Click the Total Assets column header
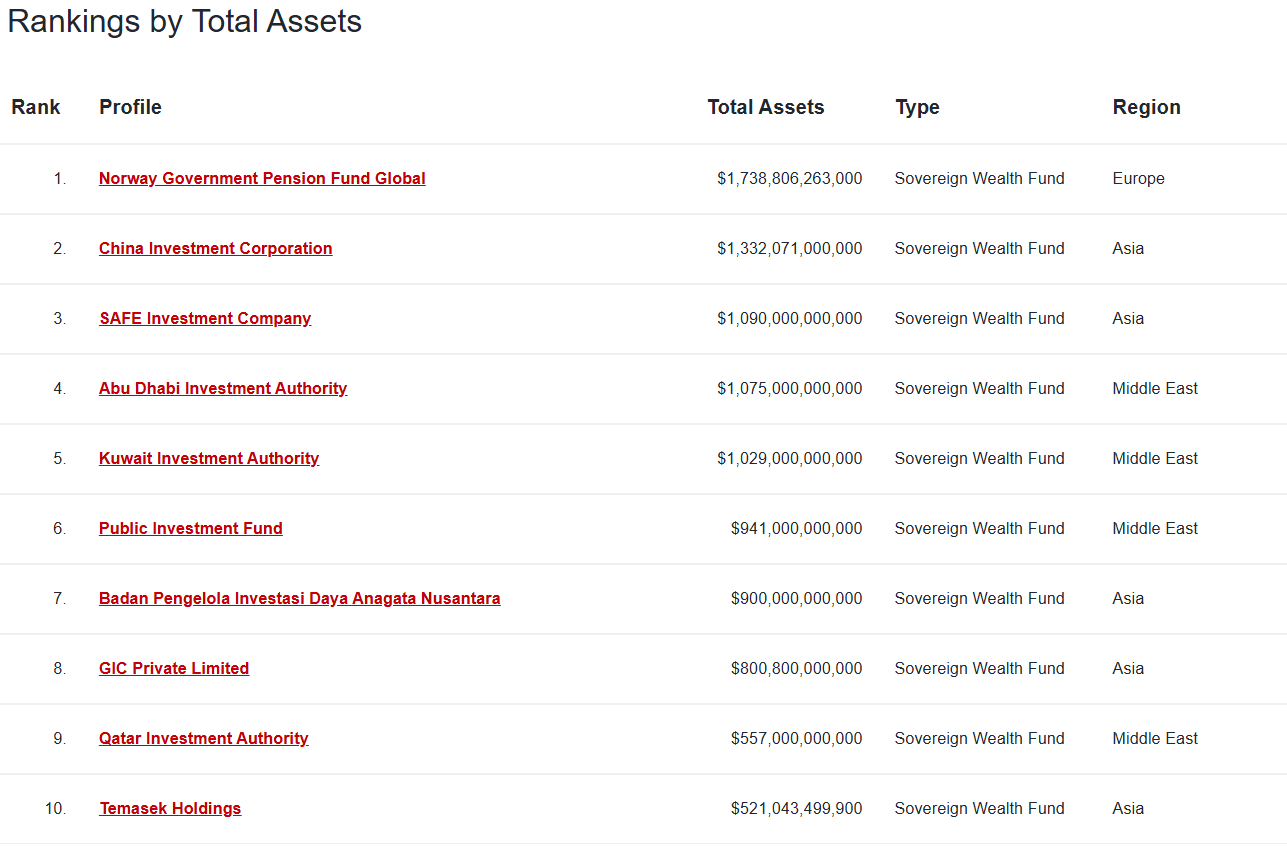Image resolution: width=1287 pixels, height=847 pixels. point(766,107)
